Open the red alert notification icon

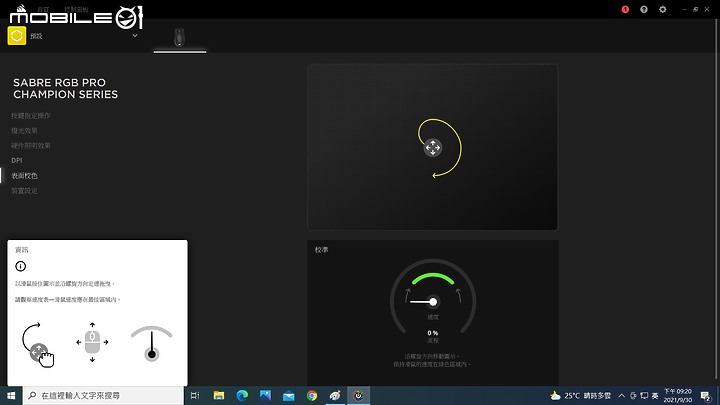pos(625,9)
